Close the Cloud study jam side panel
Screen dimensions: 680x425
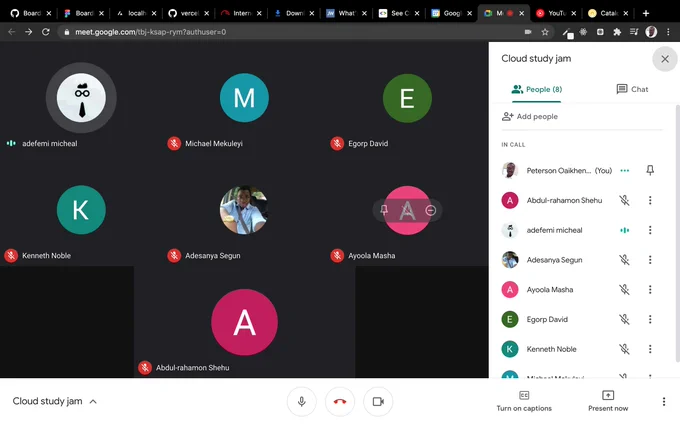[x=664, y=59]
